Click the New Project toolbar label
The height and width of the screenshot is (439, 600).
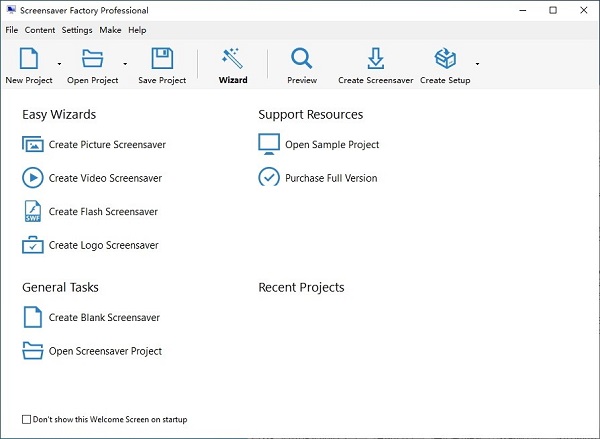pyautogui.click(x=29, y=80)
